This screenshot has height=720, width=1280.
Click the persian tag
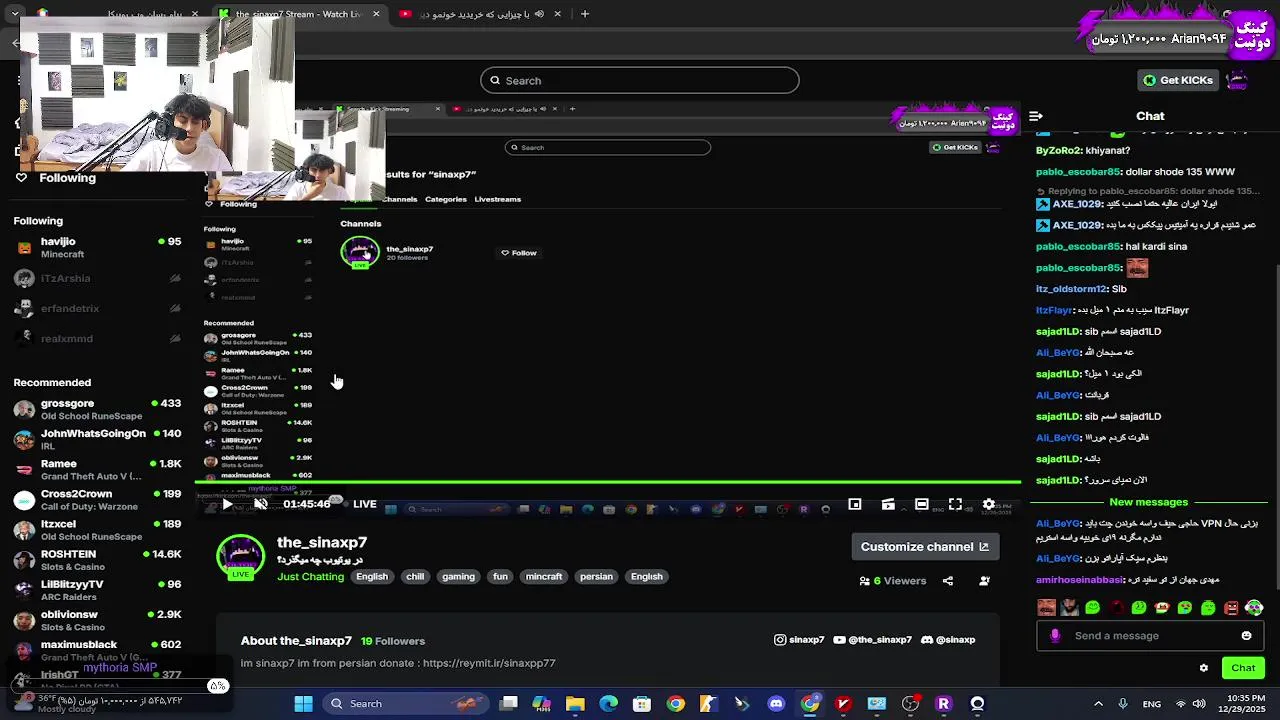click(x=596, y=577)
